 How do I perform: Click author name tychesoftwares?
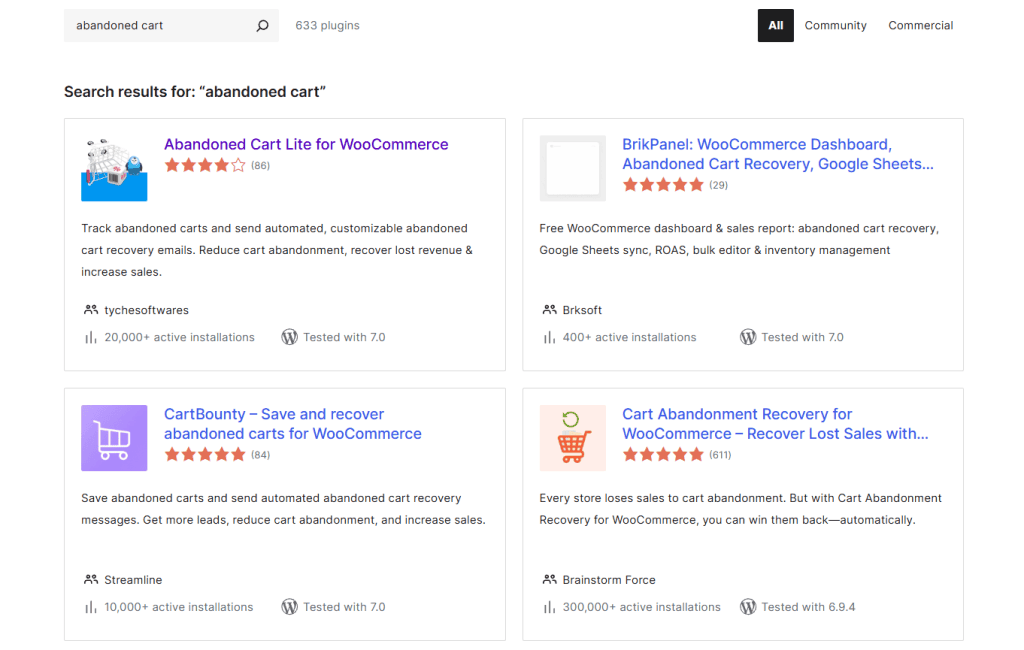tap(146, 310)
